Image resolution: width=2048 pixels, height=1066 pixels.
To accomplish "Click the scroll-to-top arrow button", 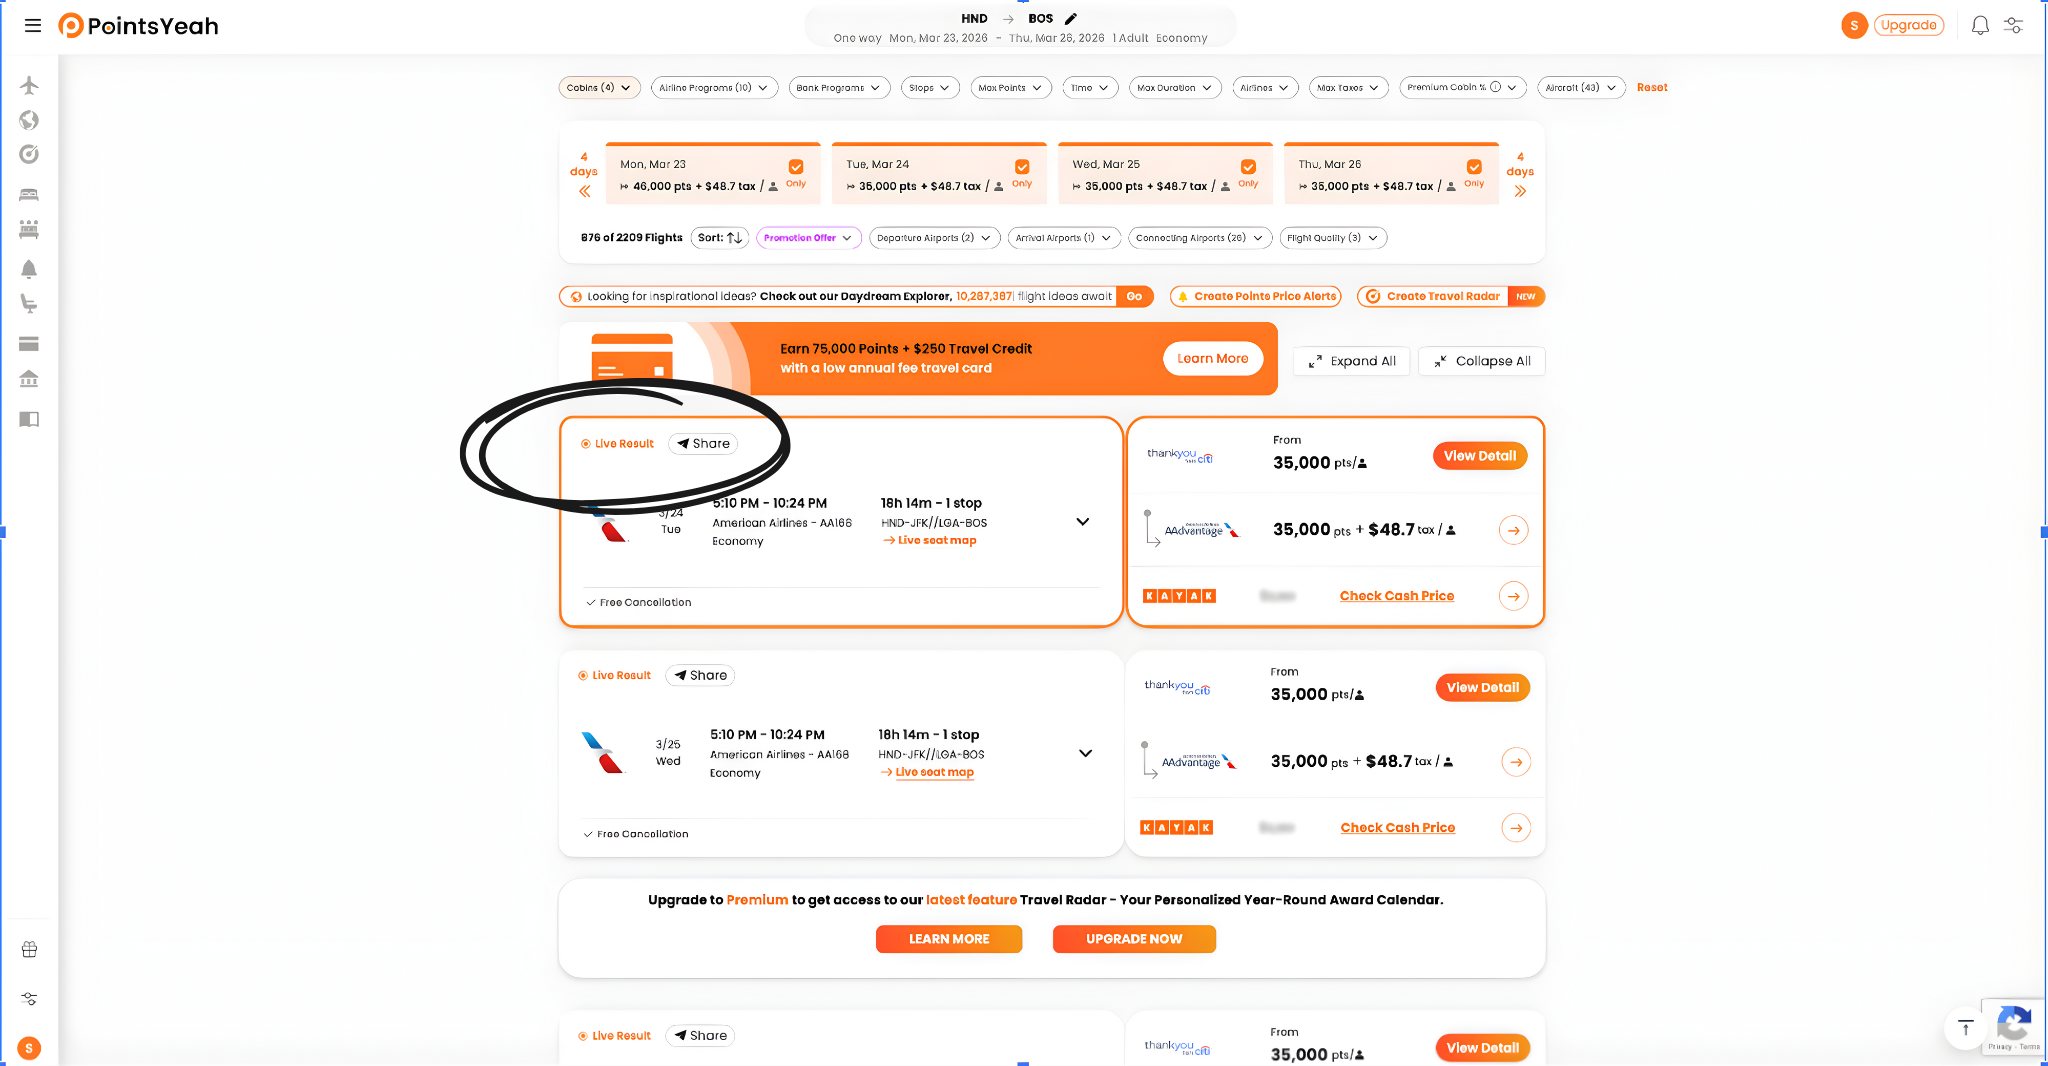I will (1965, 1028).
